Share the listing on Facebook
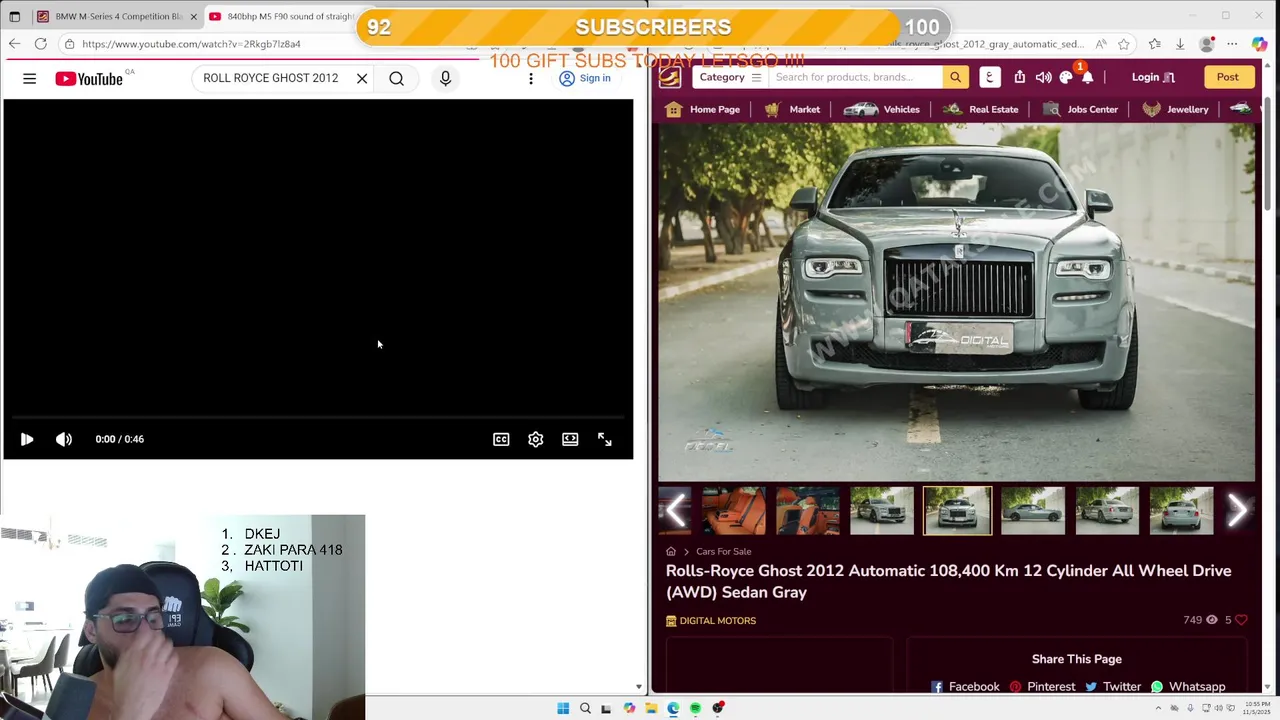This screenshot has height=720, width=1280. 965,687
